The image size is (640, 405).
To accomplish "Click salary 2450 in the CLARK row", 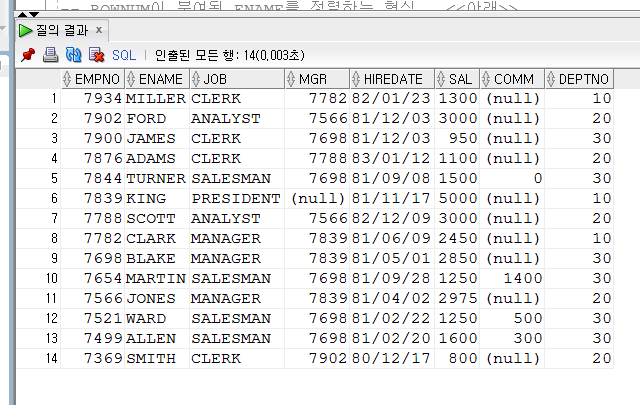I will pyautogui.click(x=458, y=238).
